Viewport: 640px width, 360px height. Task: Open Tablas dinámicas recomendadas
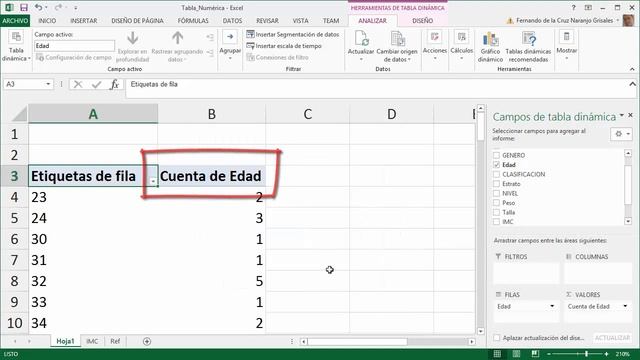pos(528,46)
